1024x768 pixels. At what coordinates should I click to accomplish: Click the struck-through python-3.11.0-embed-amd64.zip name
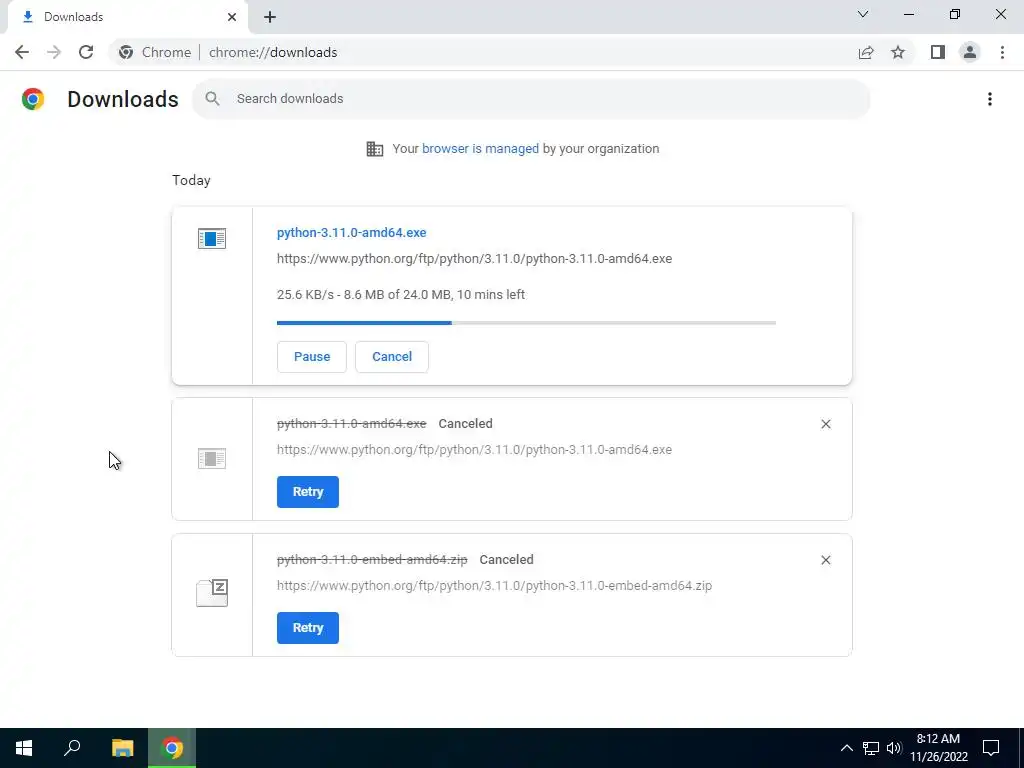(372, 560)
